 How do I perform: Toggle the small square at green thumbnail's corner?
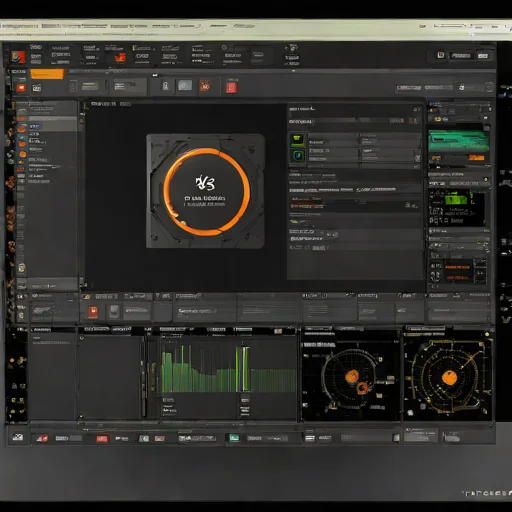point(487,128)
